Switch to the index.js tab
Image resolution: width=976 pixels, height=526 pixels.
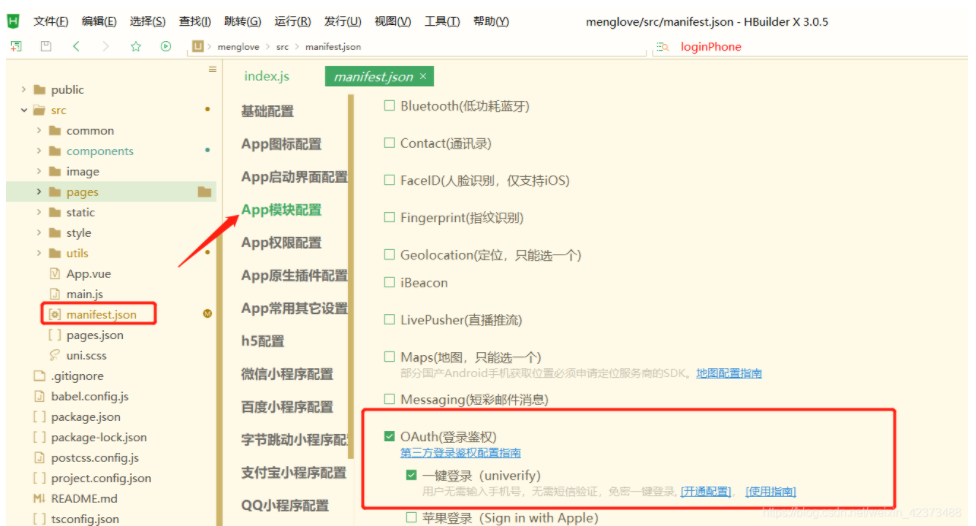point(266,76)
